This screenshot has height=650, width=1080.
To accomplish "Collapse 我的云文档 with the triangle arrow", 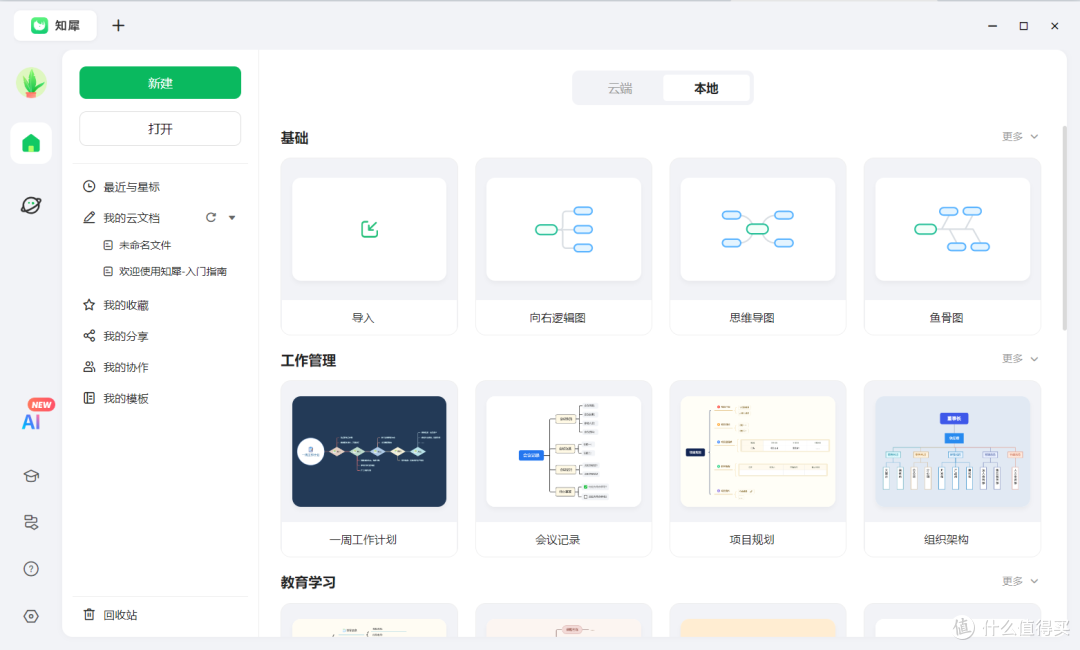I will click(x=232, y=218).
